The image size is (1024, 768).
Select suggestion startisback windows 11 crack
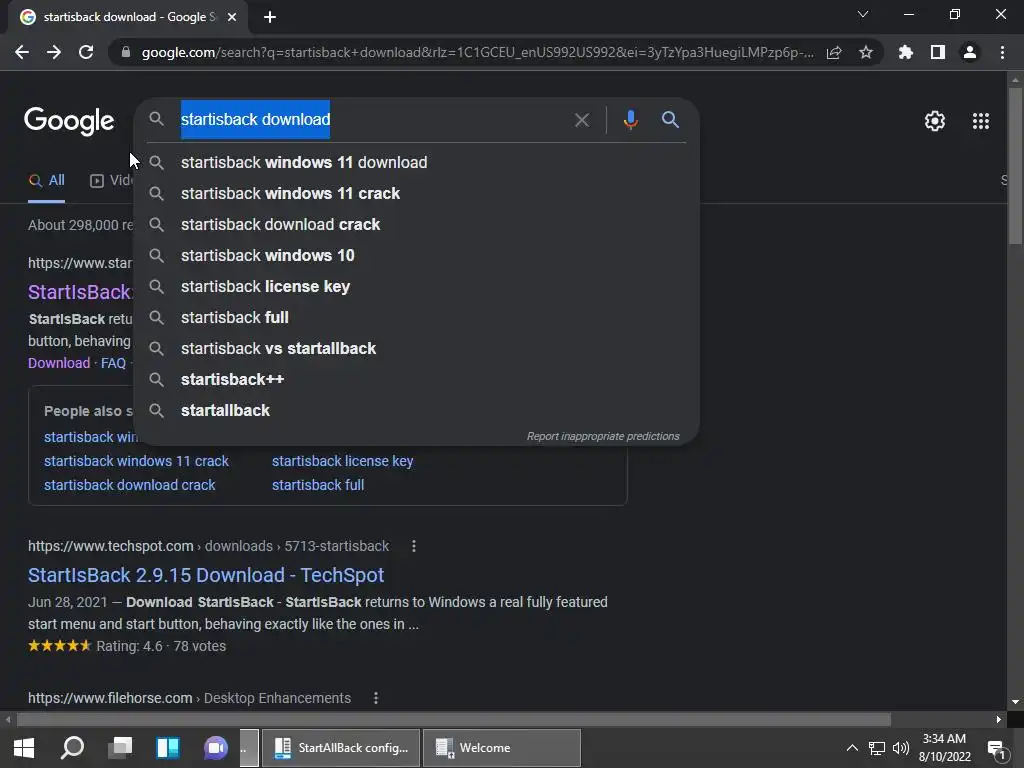pos(416,193)
